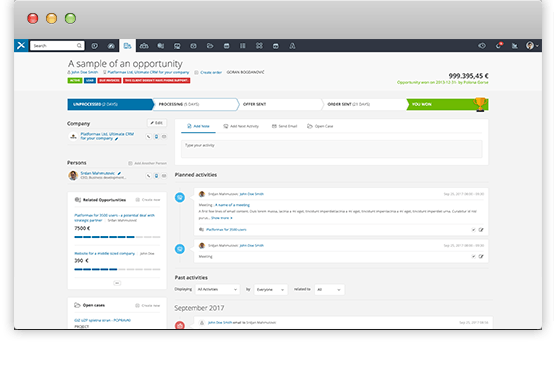Screen dimensions: 555x370
Task: Mark 'A name of a meeting' activity as done
Action: 473,230
